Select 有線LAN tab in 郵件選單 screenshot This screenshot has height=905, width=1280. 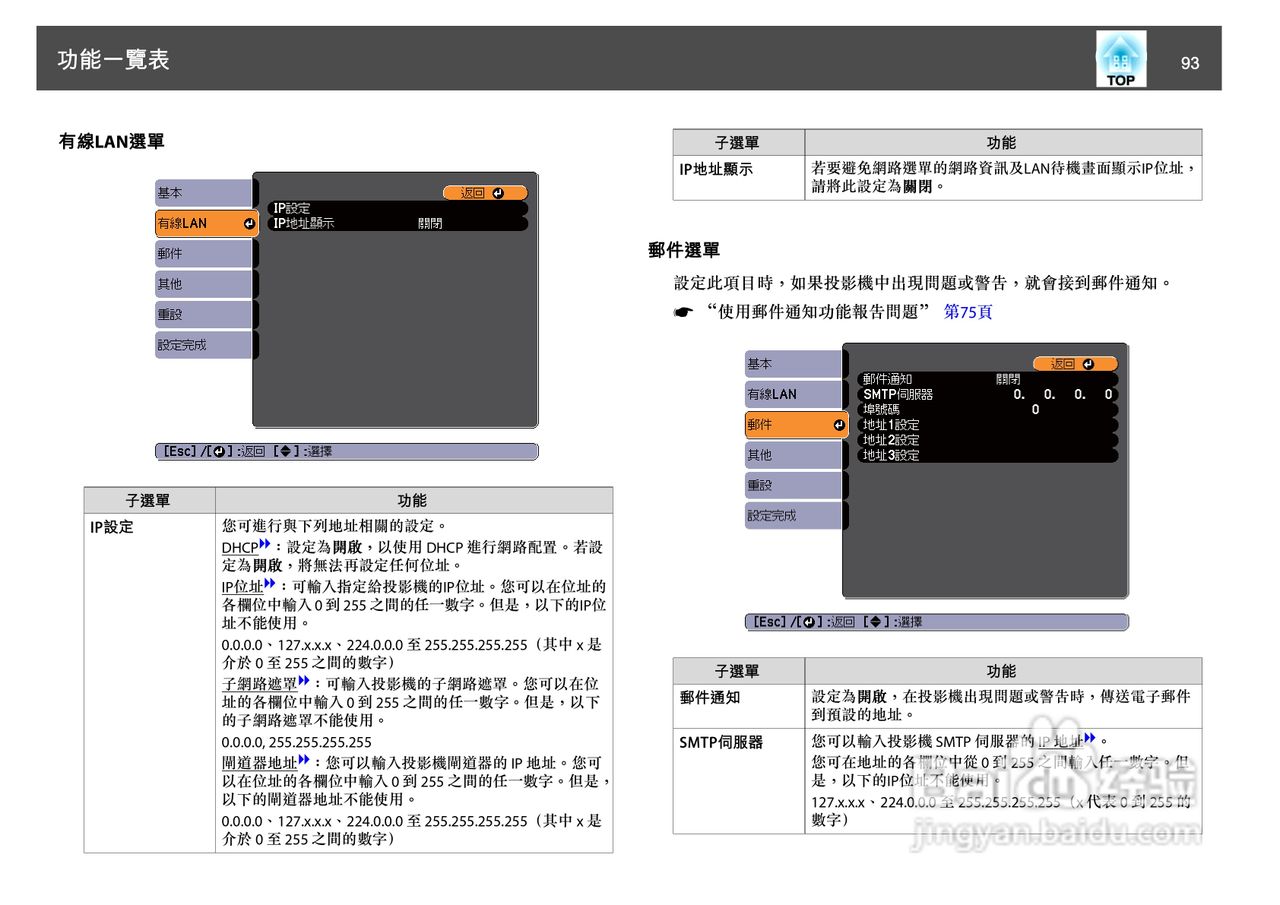point(794,394)
